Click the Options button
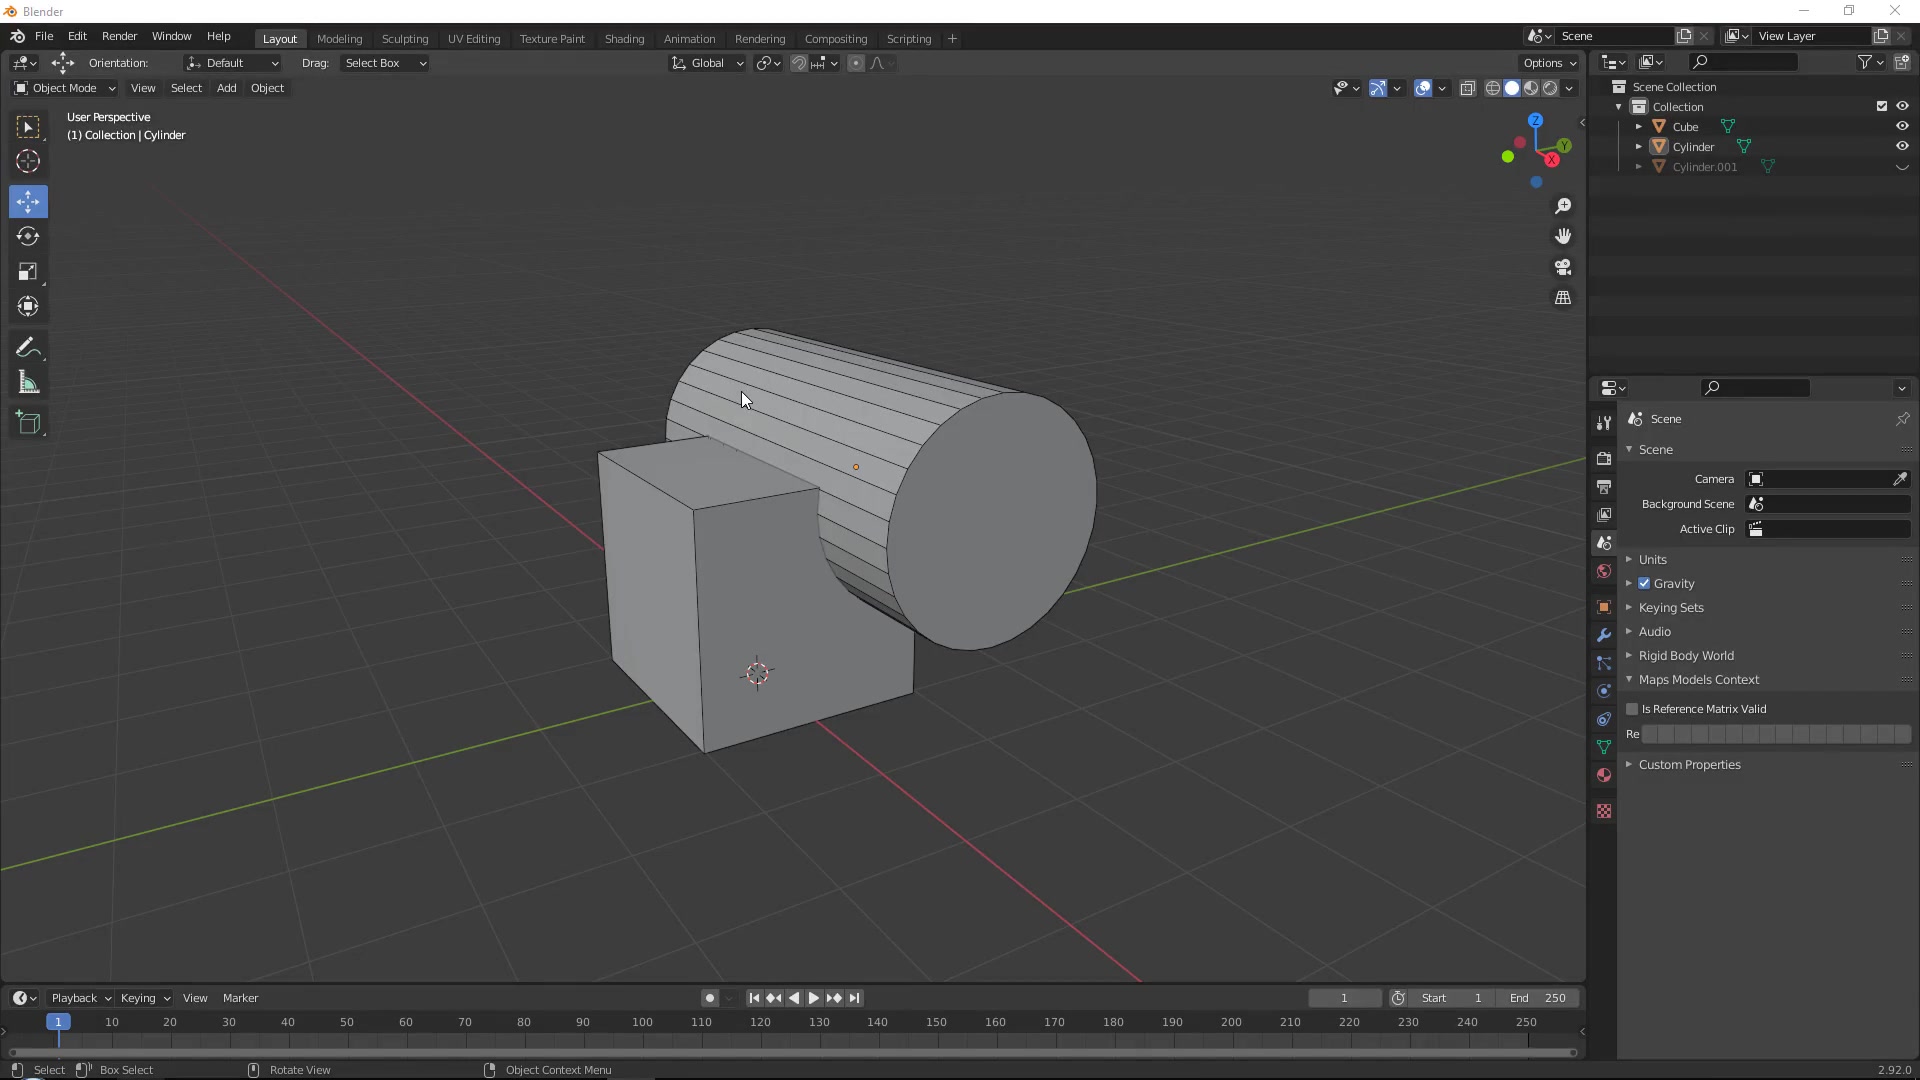The height and width of the screenshot is (1080, 1920). tap(1550, 63)
